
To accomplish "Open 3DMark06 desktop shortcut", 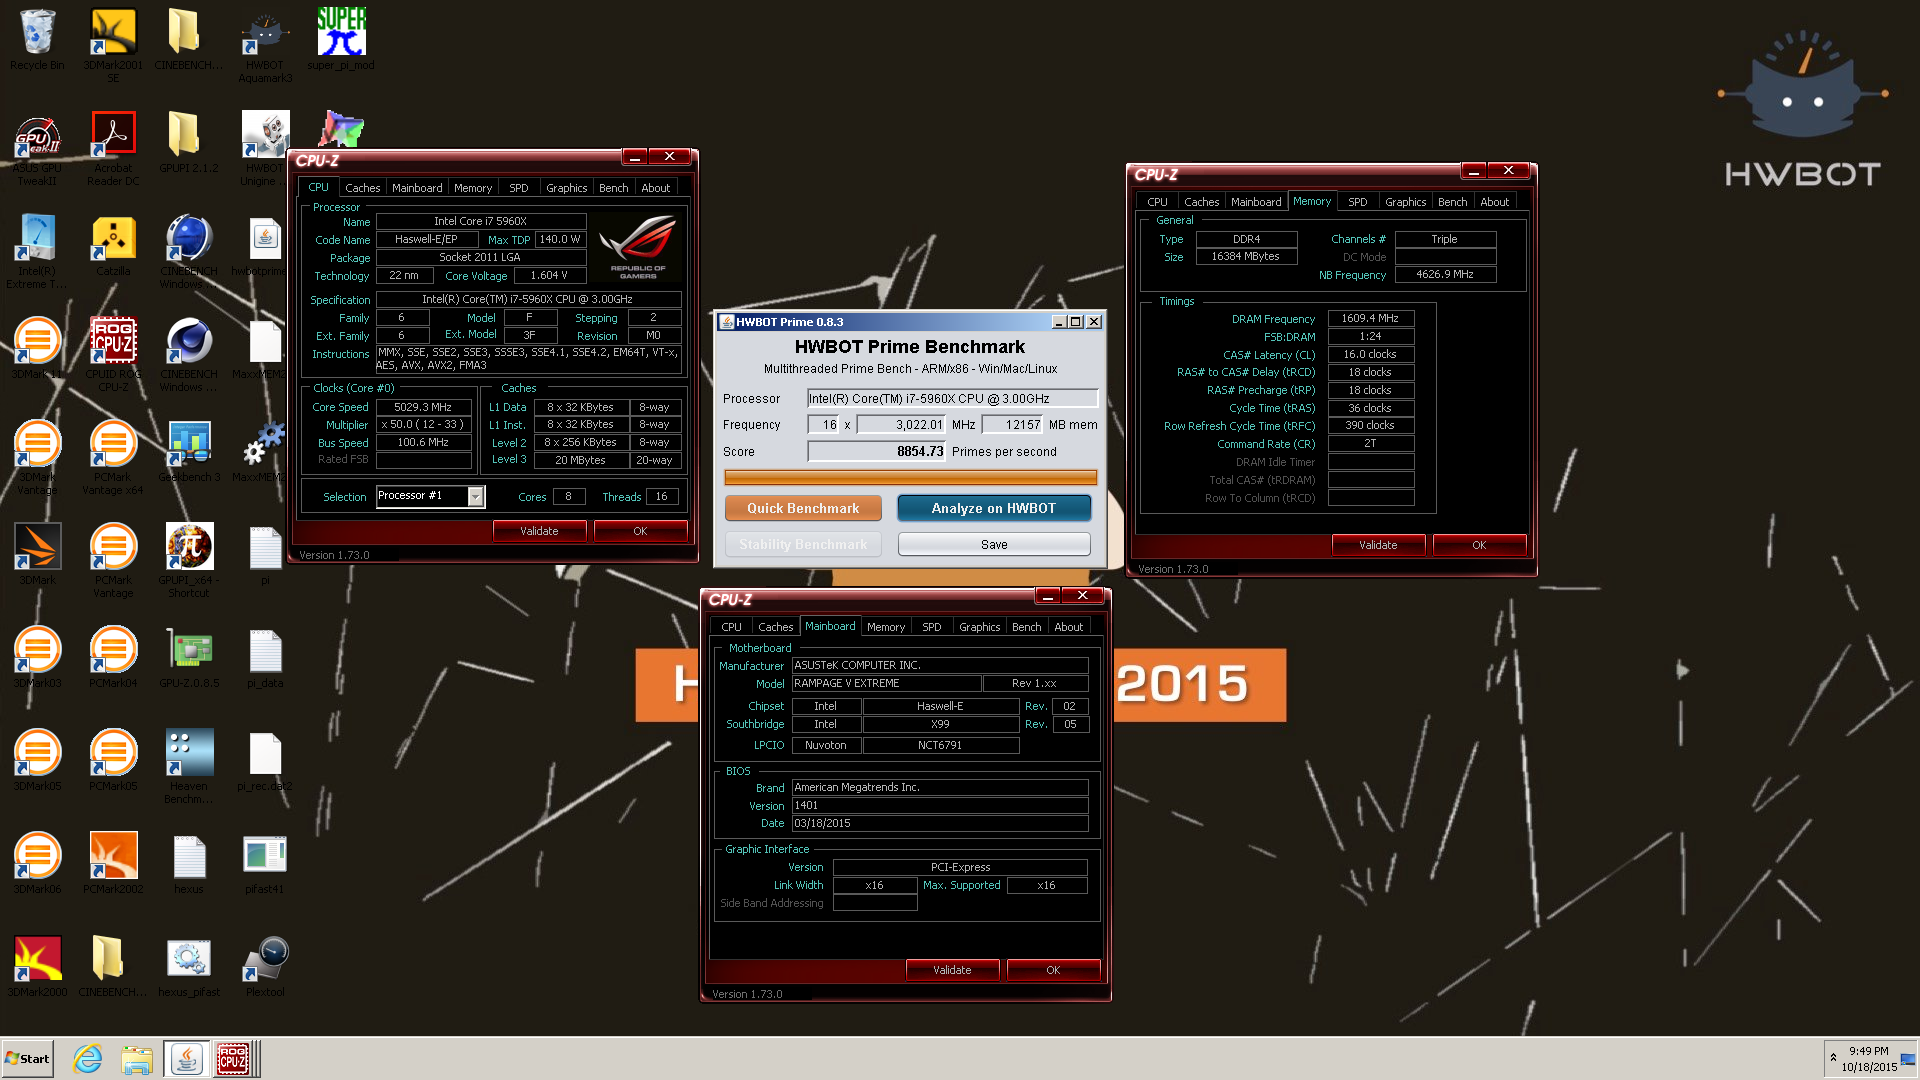I will tap(37, 863).
